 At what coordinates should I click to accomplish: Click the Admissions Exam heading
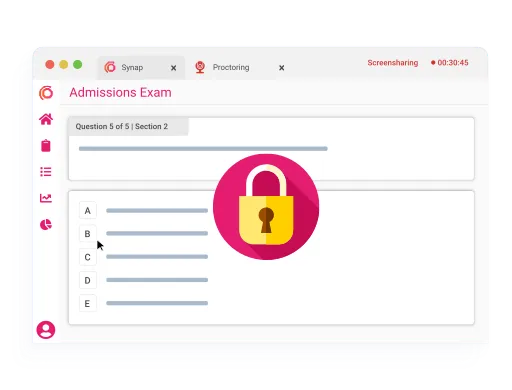[120, 92]
